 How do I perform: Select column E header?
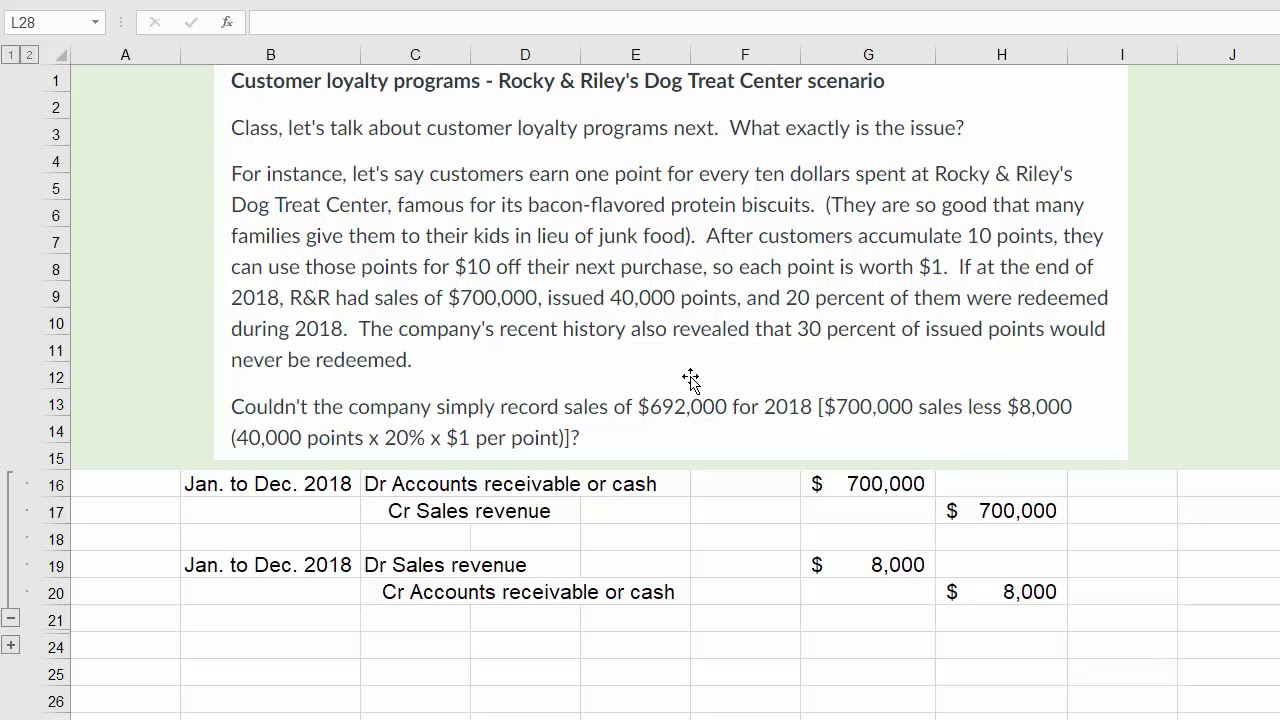(635, 55)
